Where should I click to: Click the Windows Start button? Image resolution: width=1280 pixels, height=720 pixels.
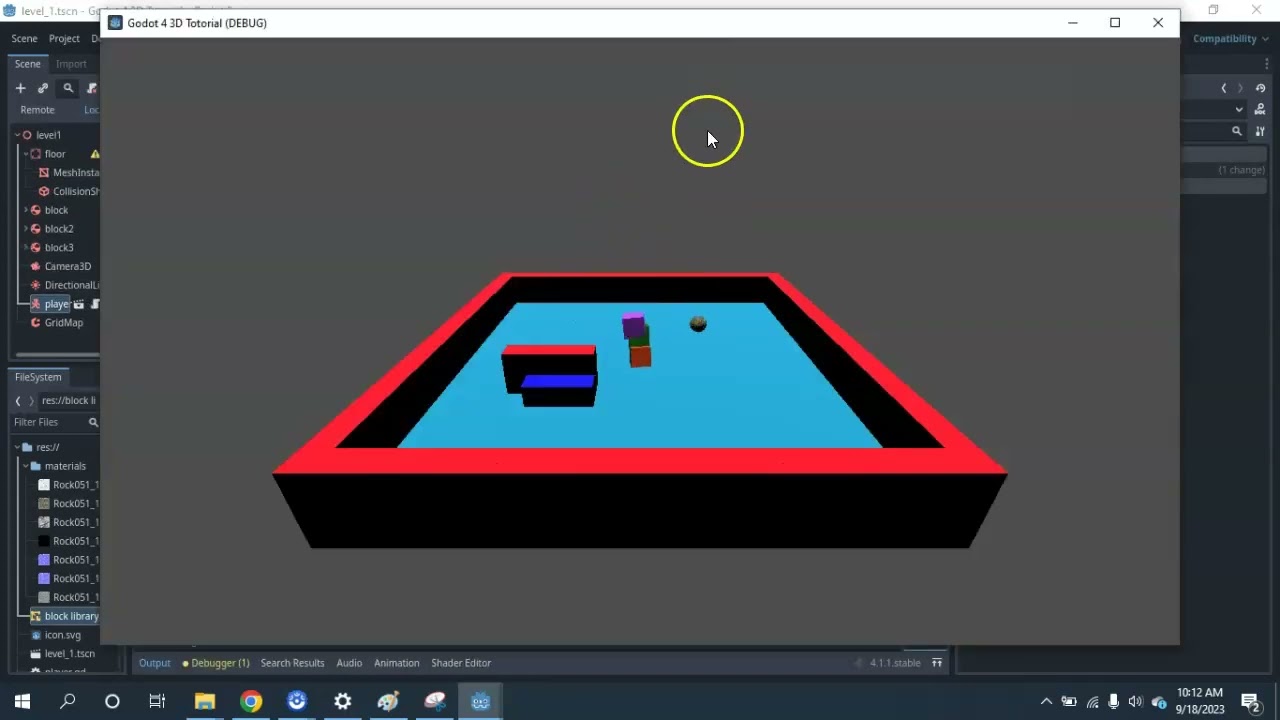pos(22,701)
